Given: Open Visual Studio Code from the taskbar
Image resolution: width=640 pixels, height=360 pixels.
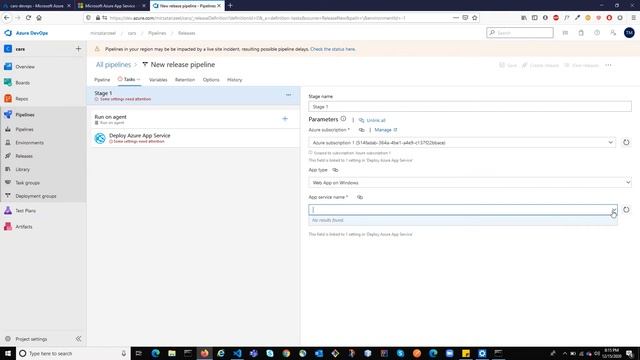Looking at the screenshot, I should pos(237,353).
